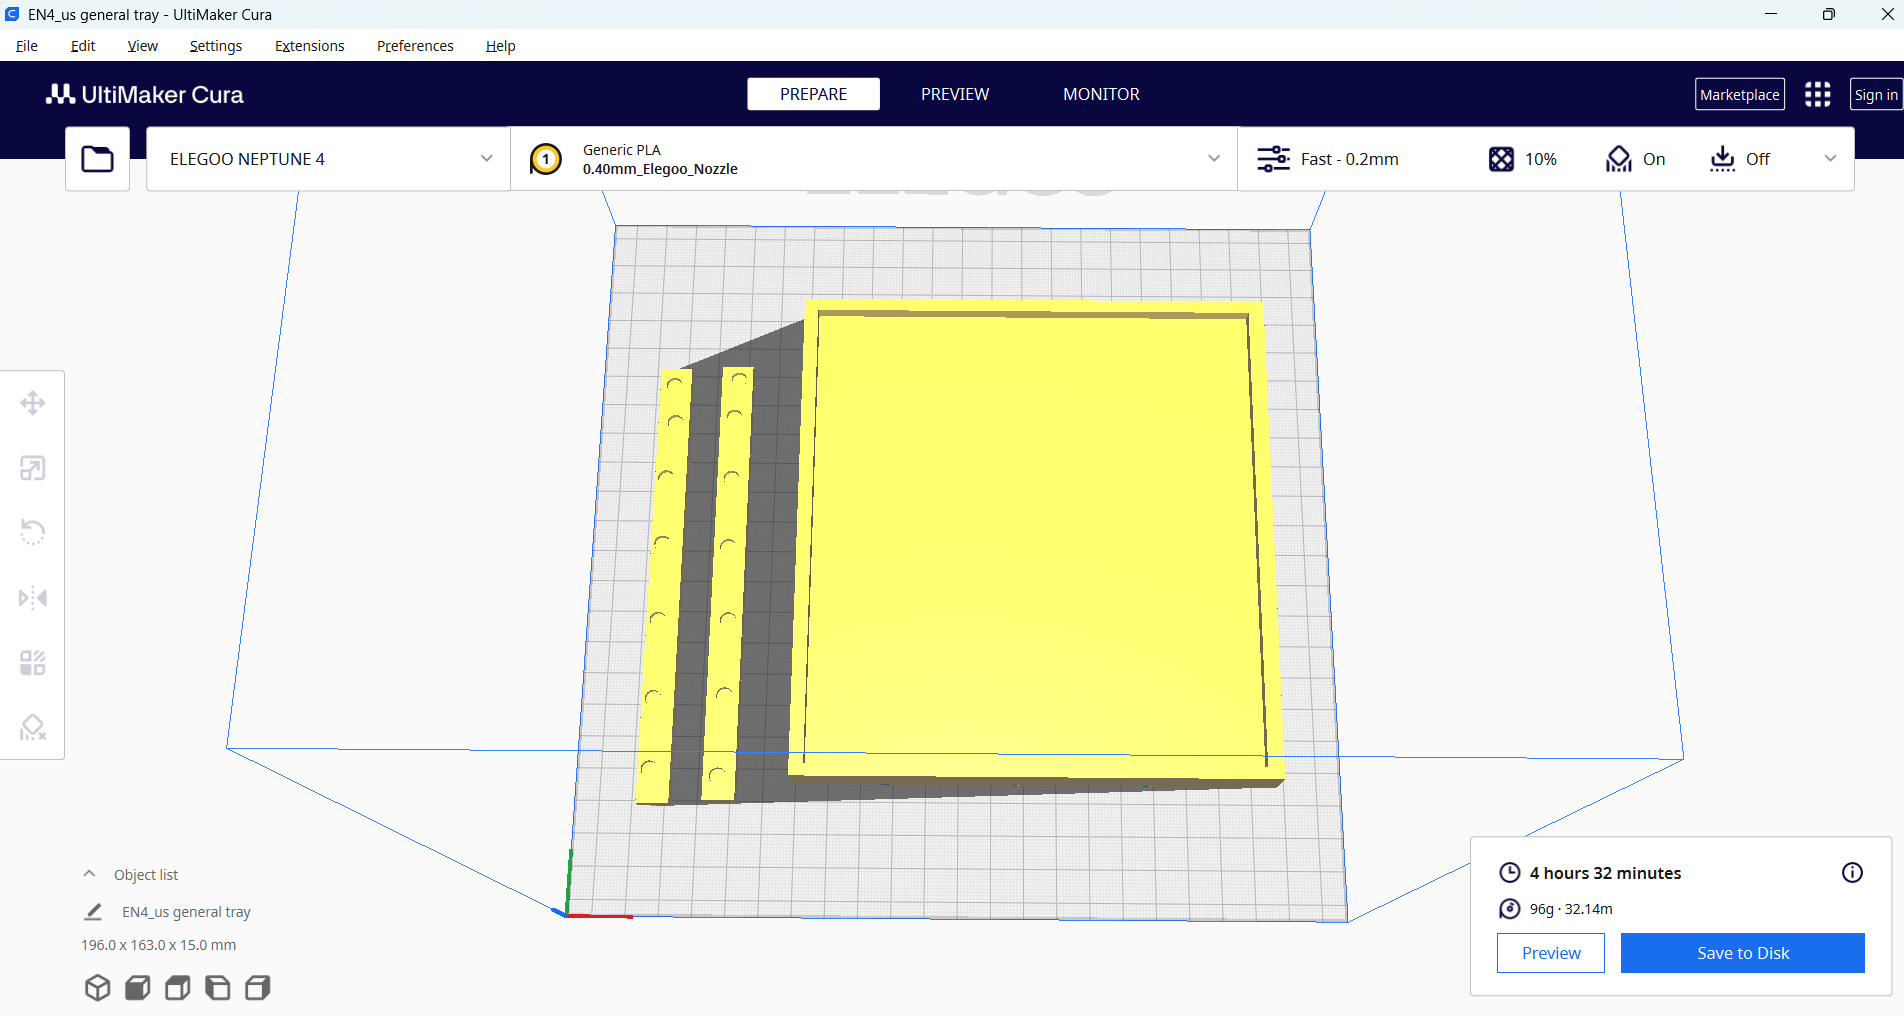The width and height of the screenshot is (1904, 1016).
Task: Open the Ultimaker apps grid icon
Action: [x=1817, y=94]
